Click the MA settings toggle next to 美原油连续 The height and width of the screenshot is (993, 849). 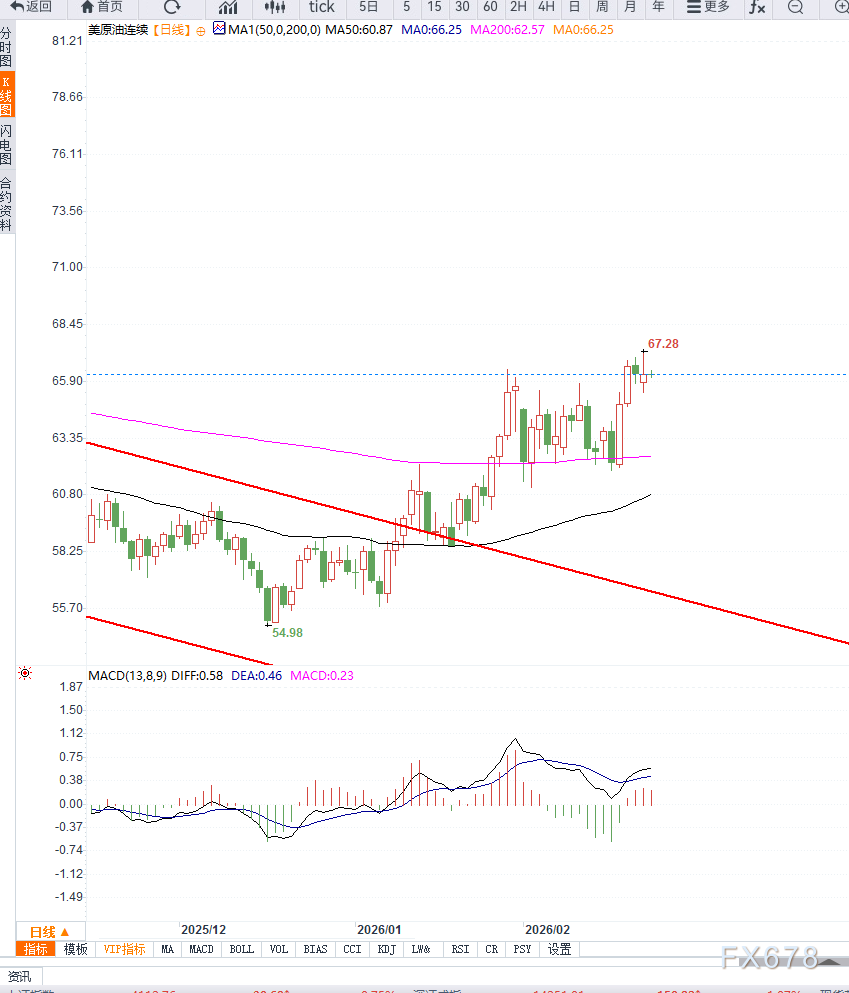(x=218, y=30)
